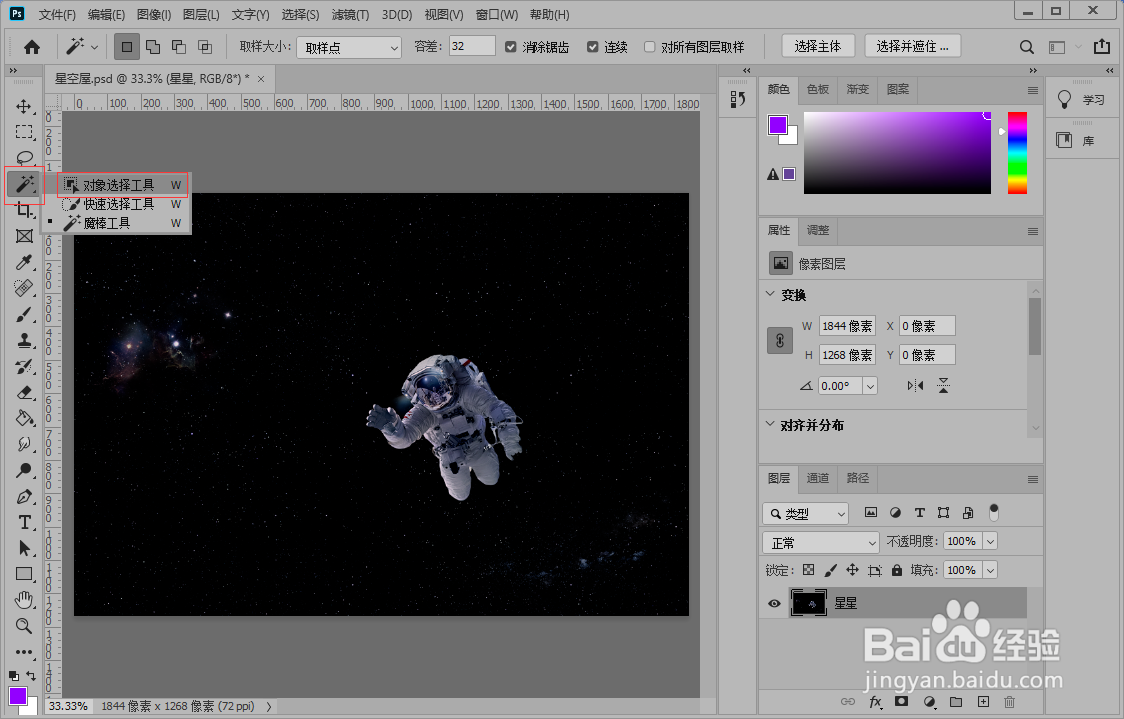
Task: Select the Zoom tool in toolbar
Action: tap(24, 626)
